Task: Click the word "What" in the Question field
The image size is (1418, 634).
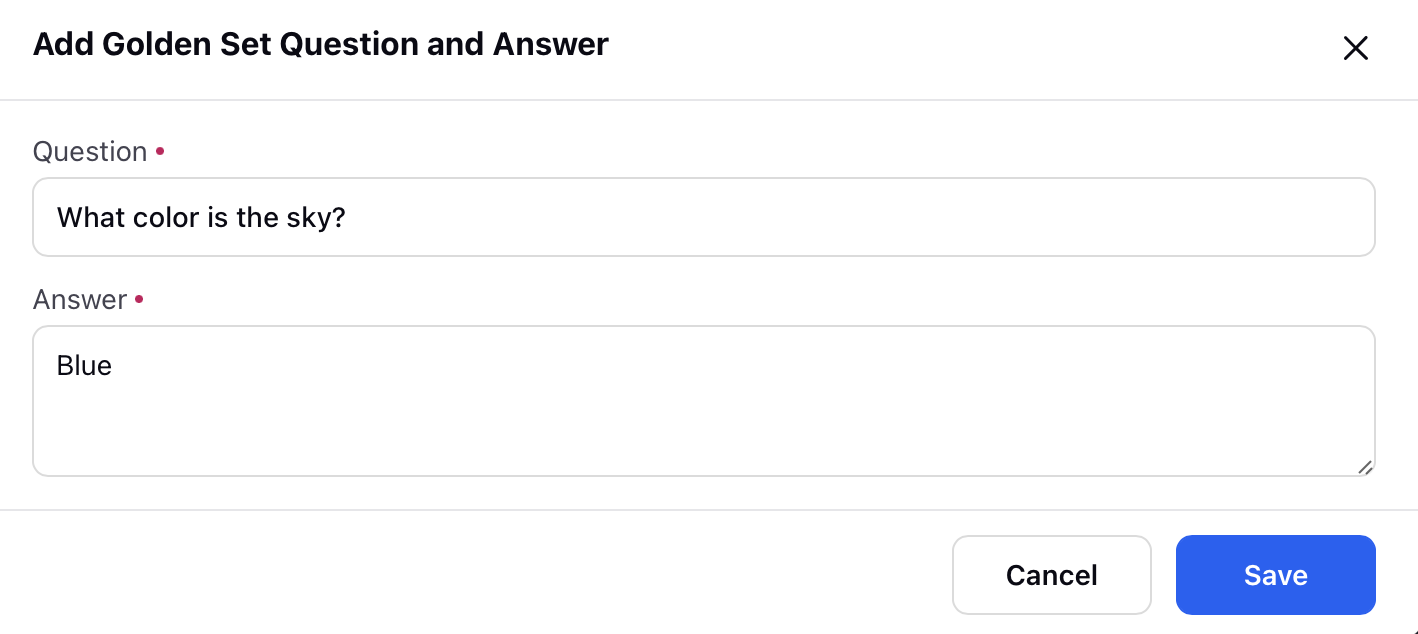Action: [91, 217]
